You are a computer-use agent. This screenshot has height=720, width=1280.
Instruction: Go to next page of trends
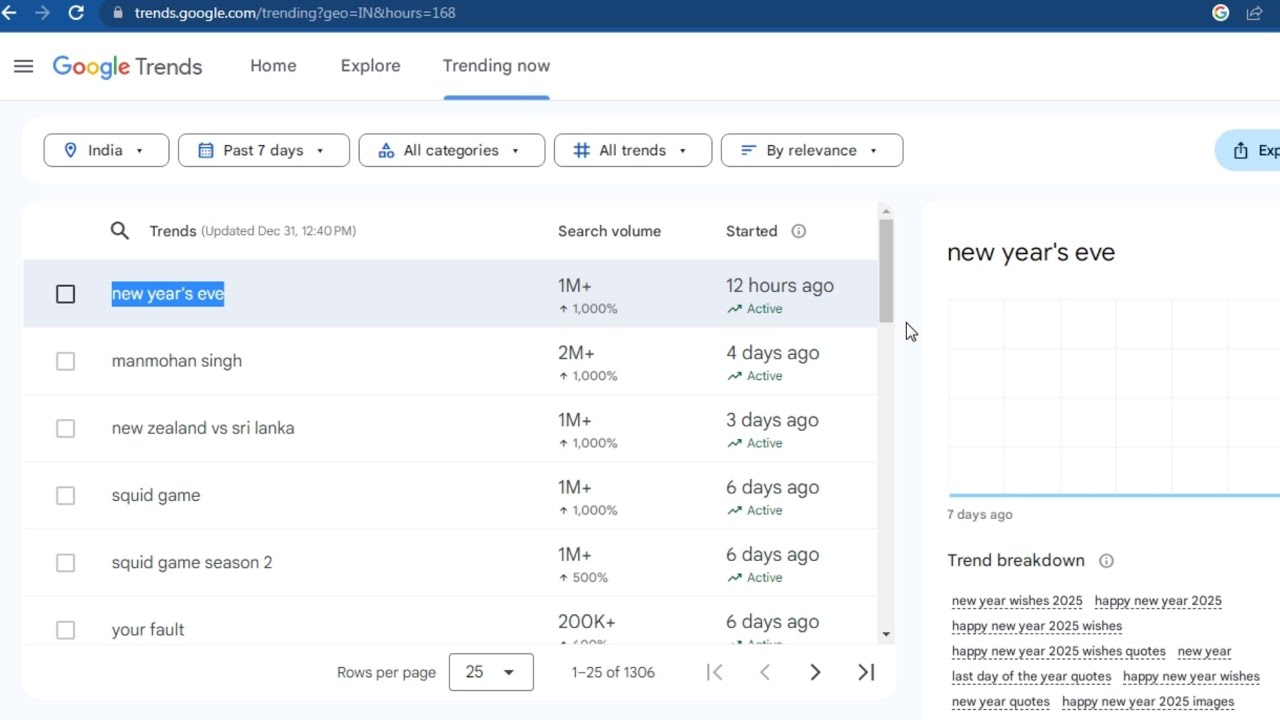coord(815,673)
